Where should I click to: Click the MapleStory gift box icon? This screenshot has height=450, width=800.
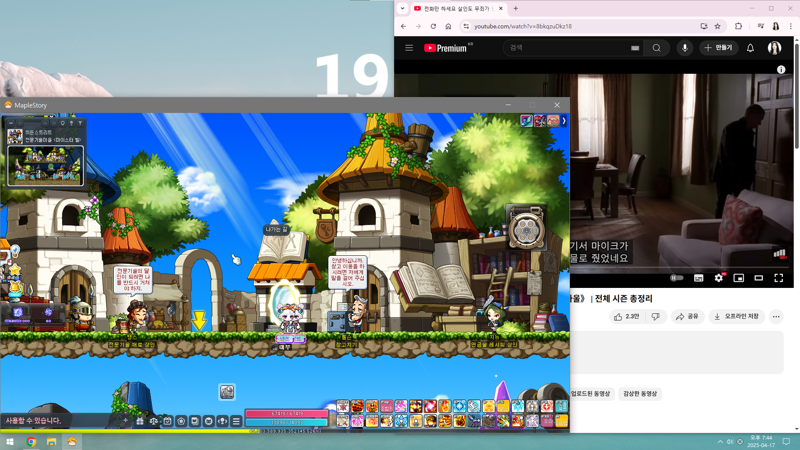coord(140,421)
